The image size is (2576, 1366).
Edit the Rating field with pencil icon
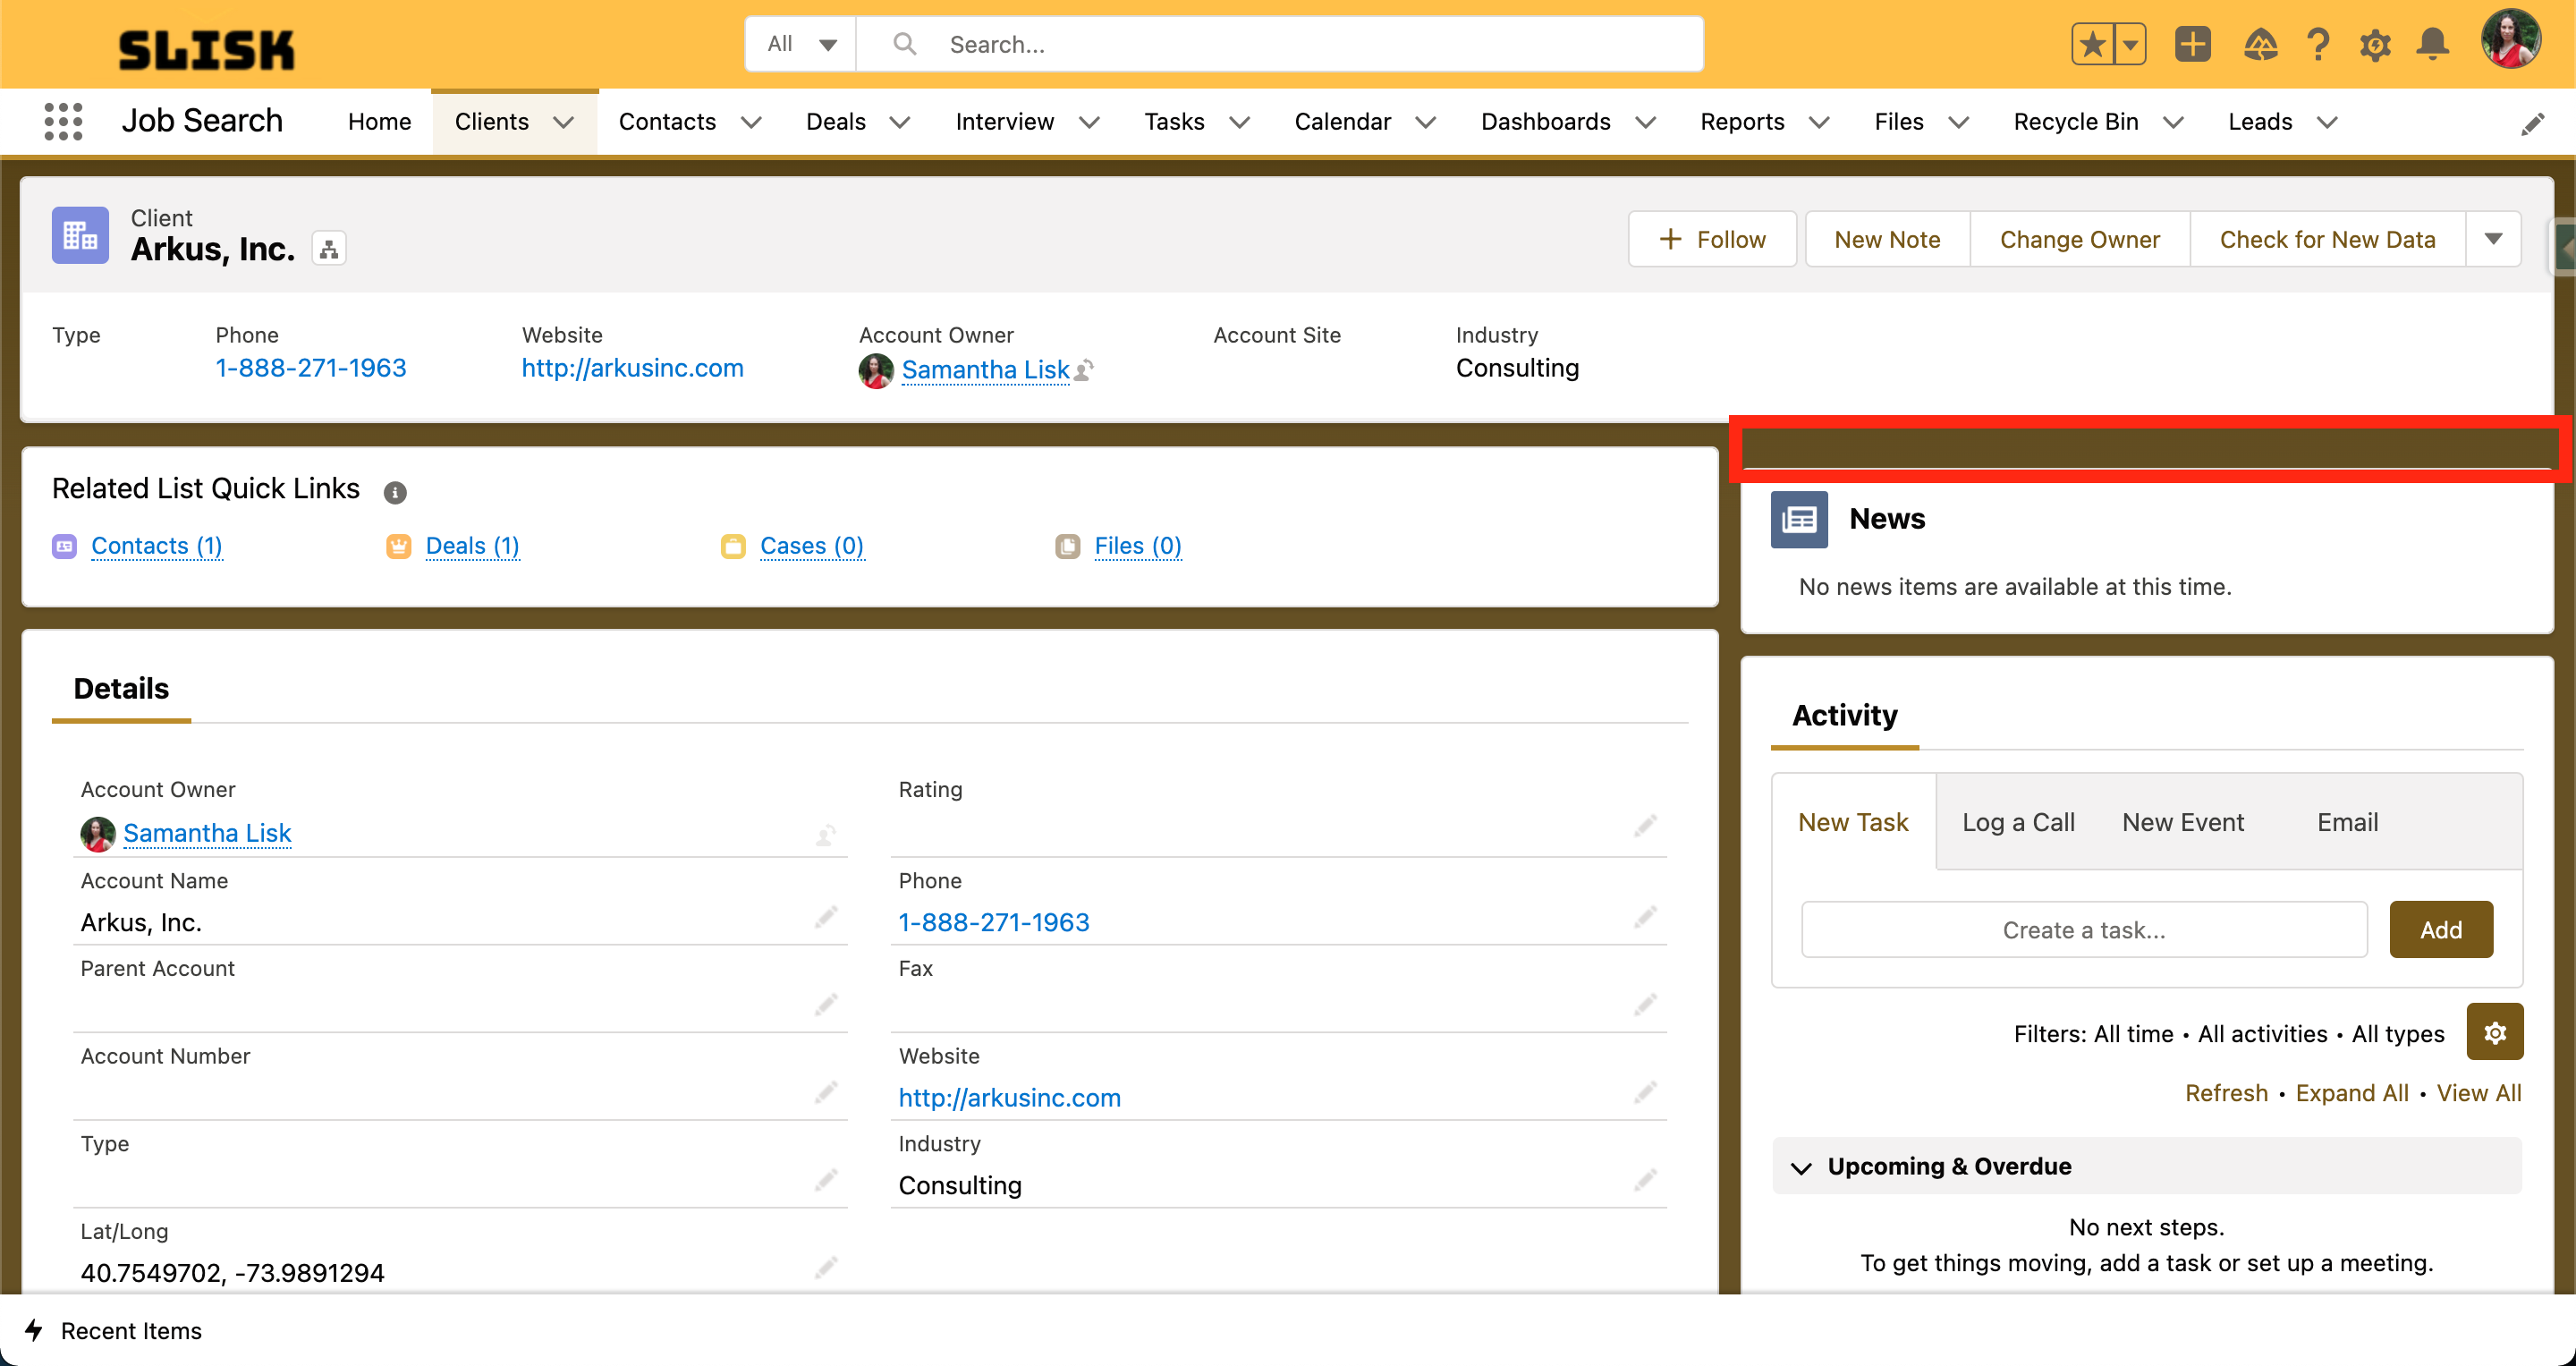click(1645, 826)
